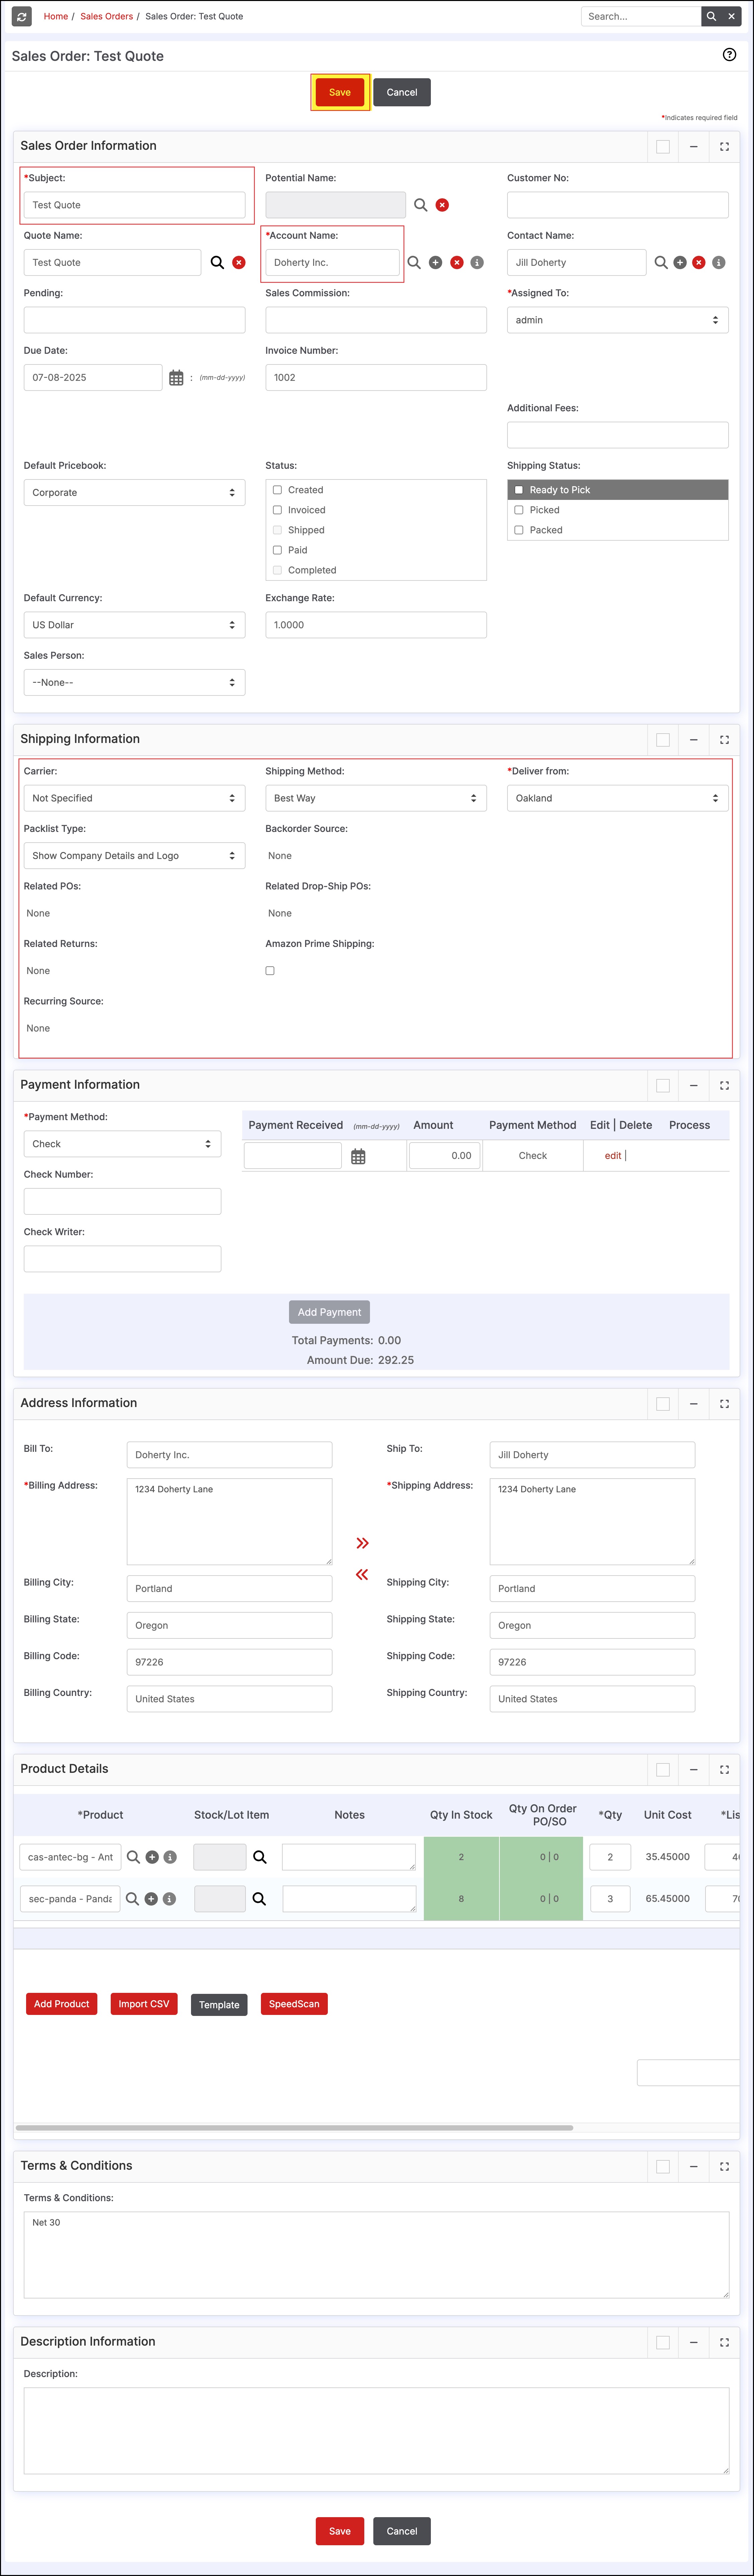
Task: Click the Terms & Conditions text area
Action: [x=376, y=2255]
